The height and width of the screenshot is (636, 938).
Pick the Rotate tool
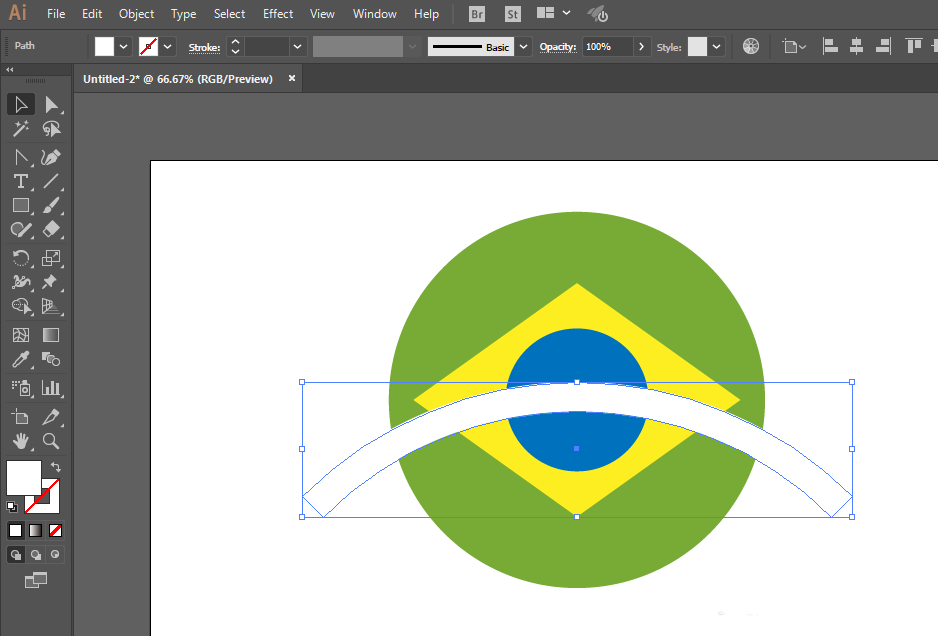(21, 258)
